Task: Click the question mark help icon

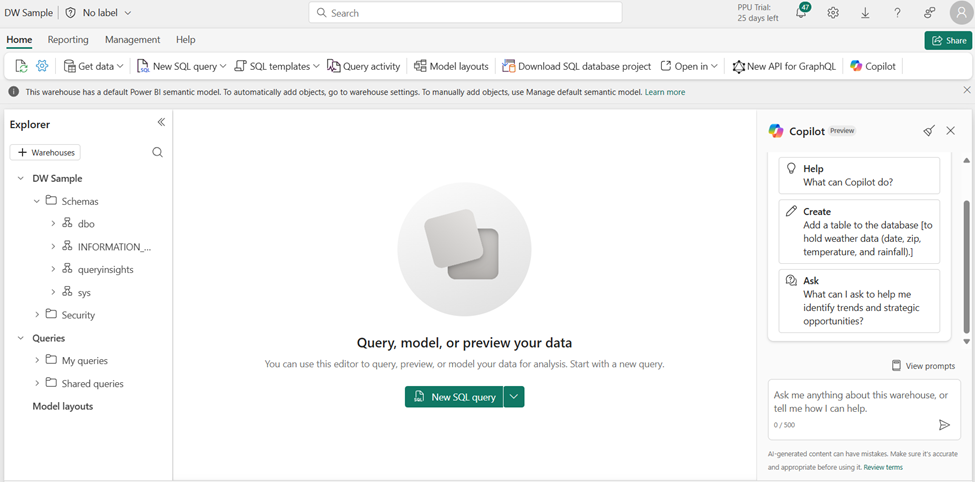Action: 897,12
